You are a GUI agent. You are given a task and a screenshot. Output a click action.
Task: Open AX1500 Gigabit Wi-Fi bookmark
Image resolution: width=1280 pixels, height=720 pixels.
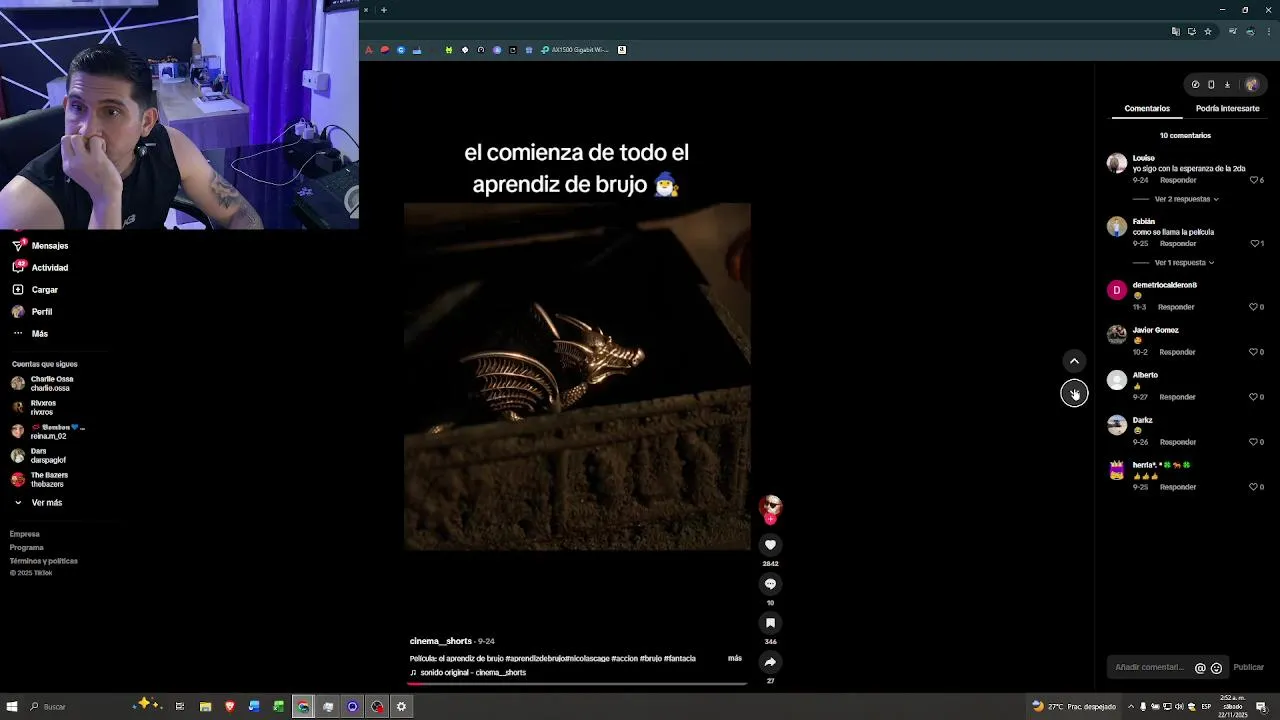coord(575,50)
